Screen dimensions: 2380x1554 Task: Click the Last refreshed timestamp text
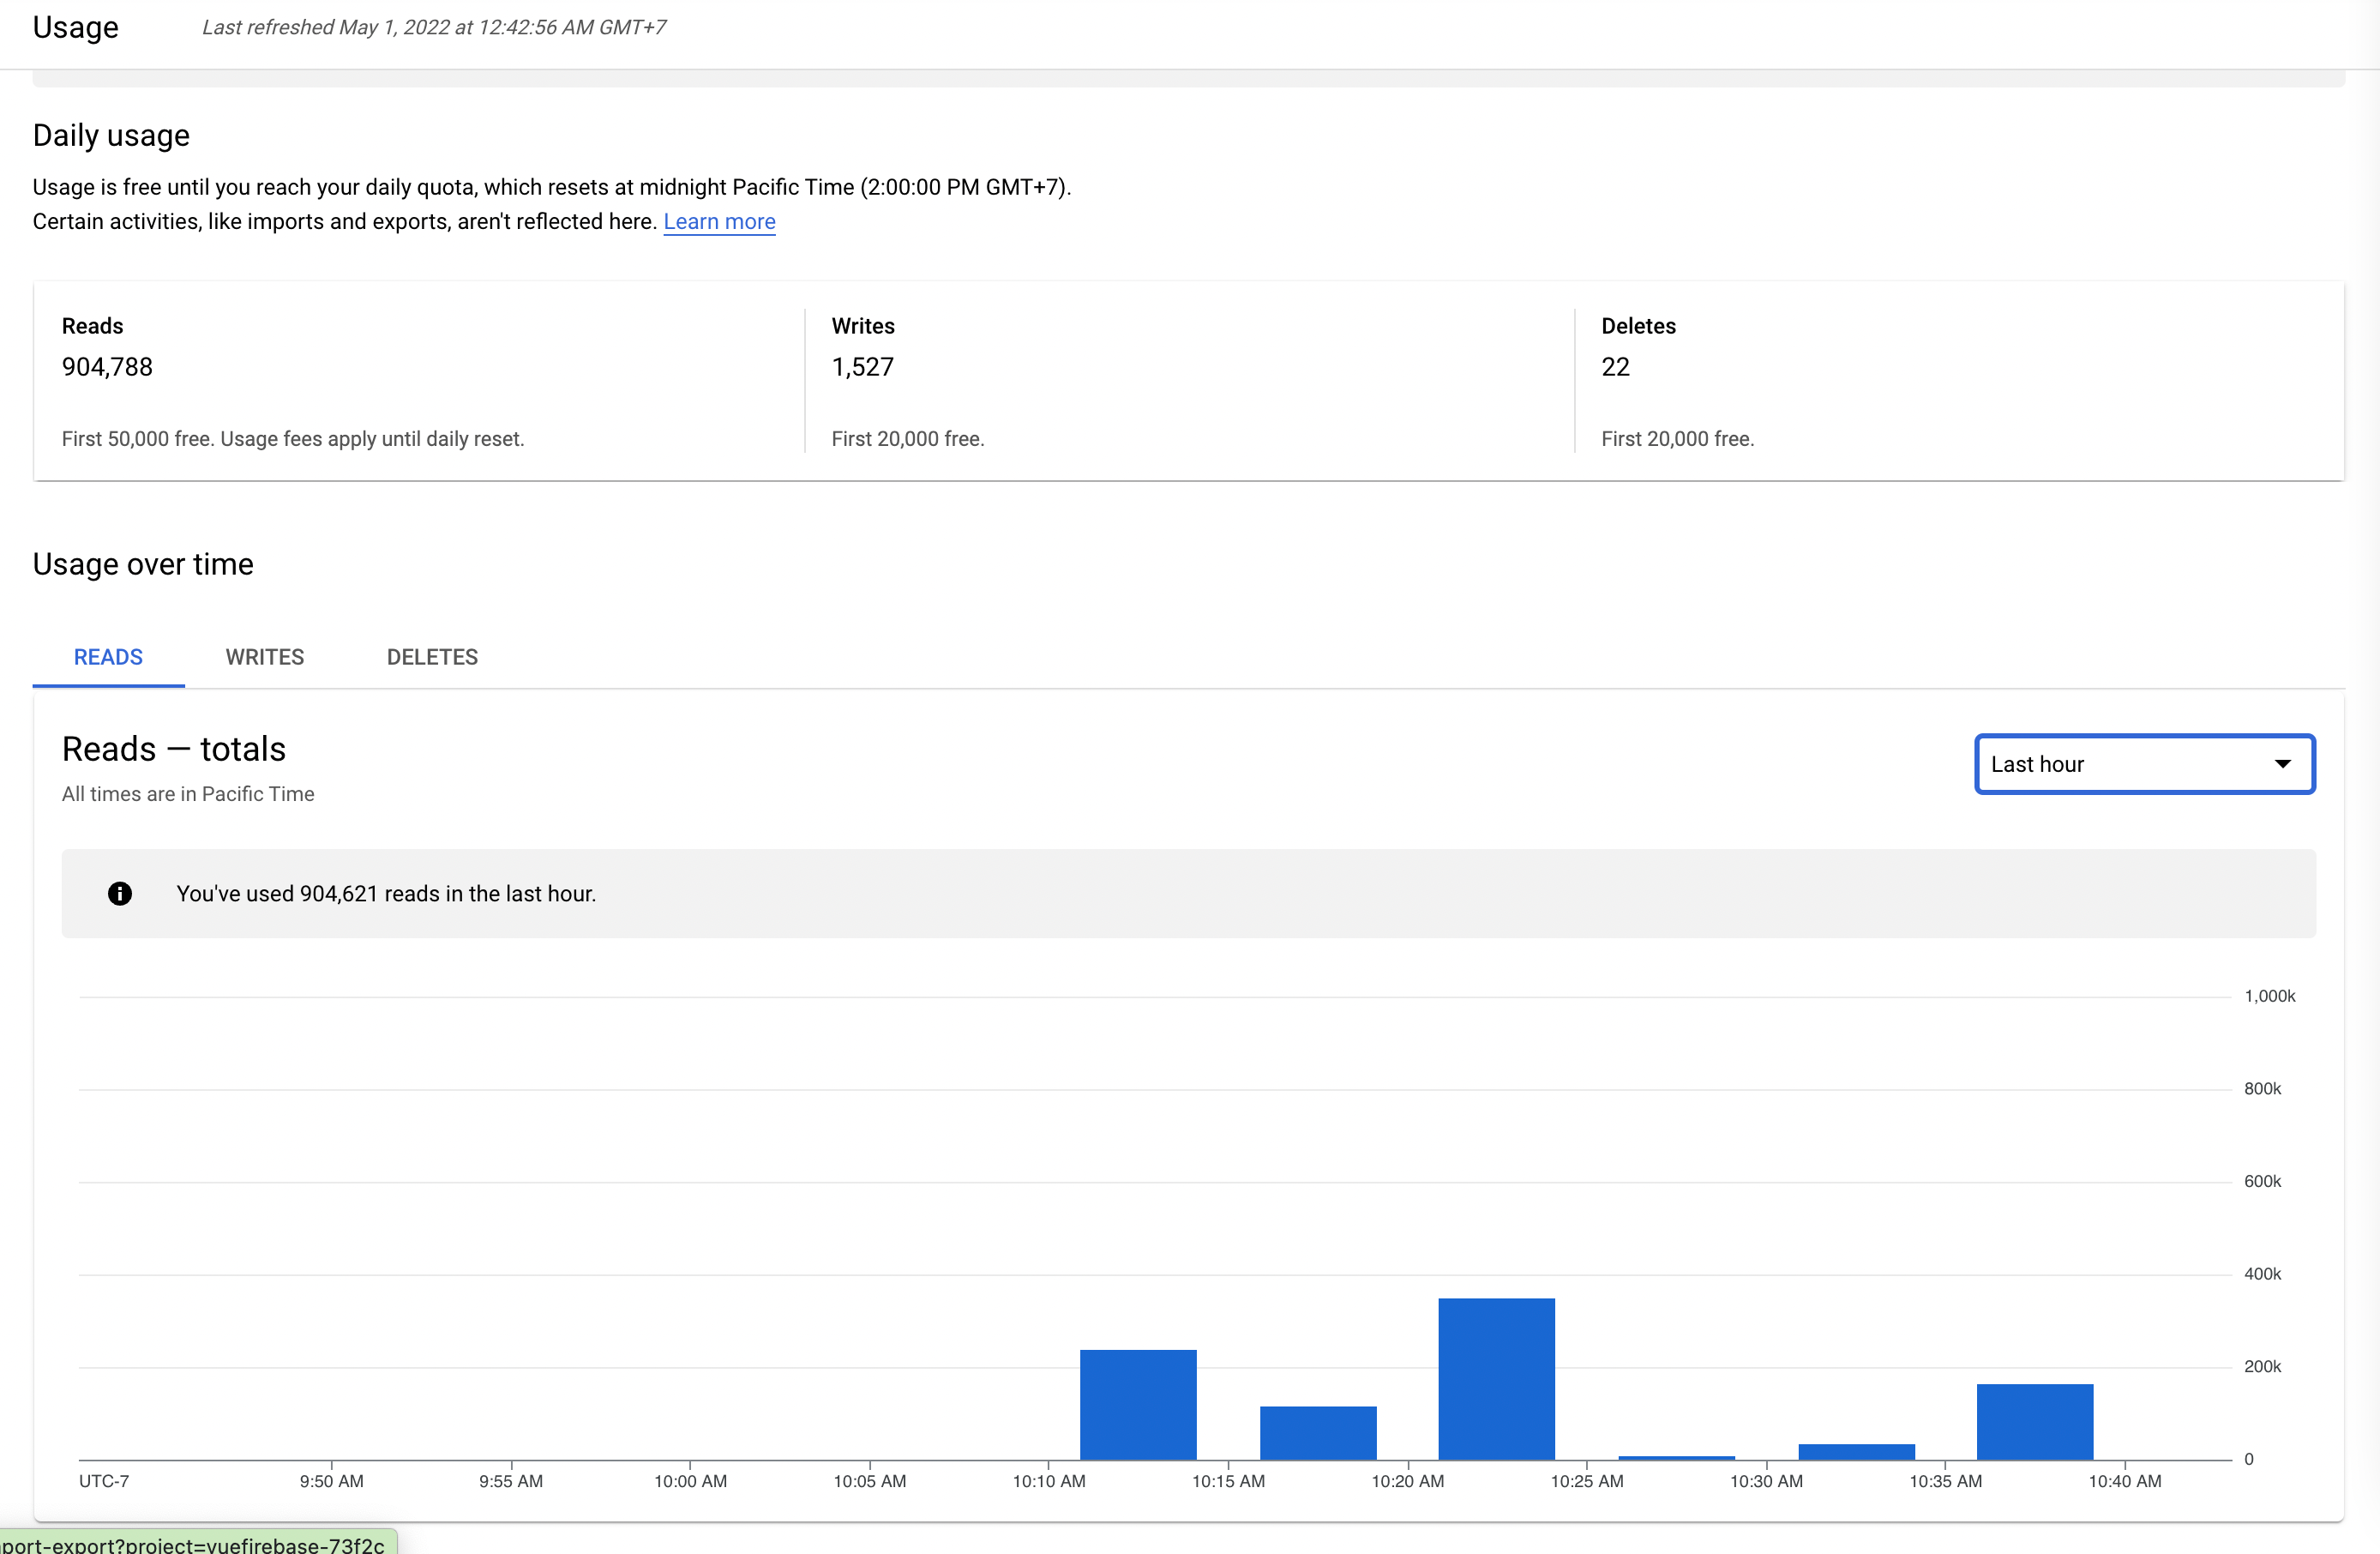coord(434,28)
